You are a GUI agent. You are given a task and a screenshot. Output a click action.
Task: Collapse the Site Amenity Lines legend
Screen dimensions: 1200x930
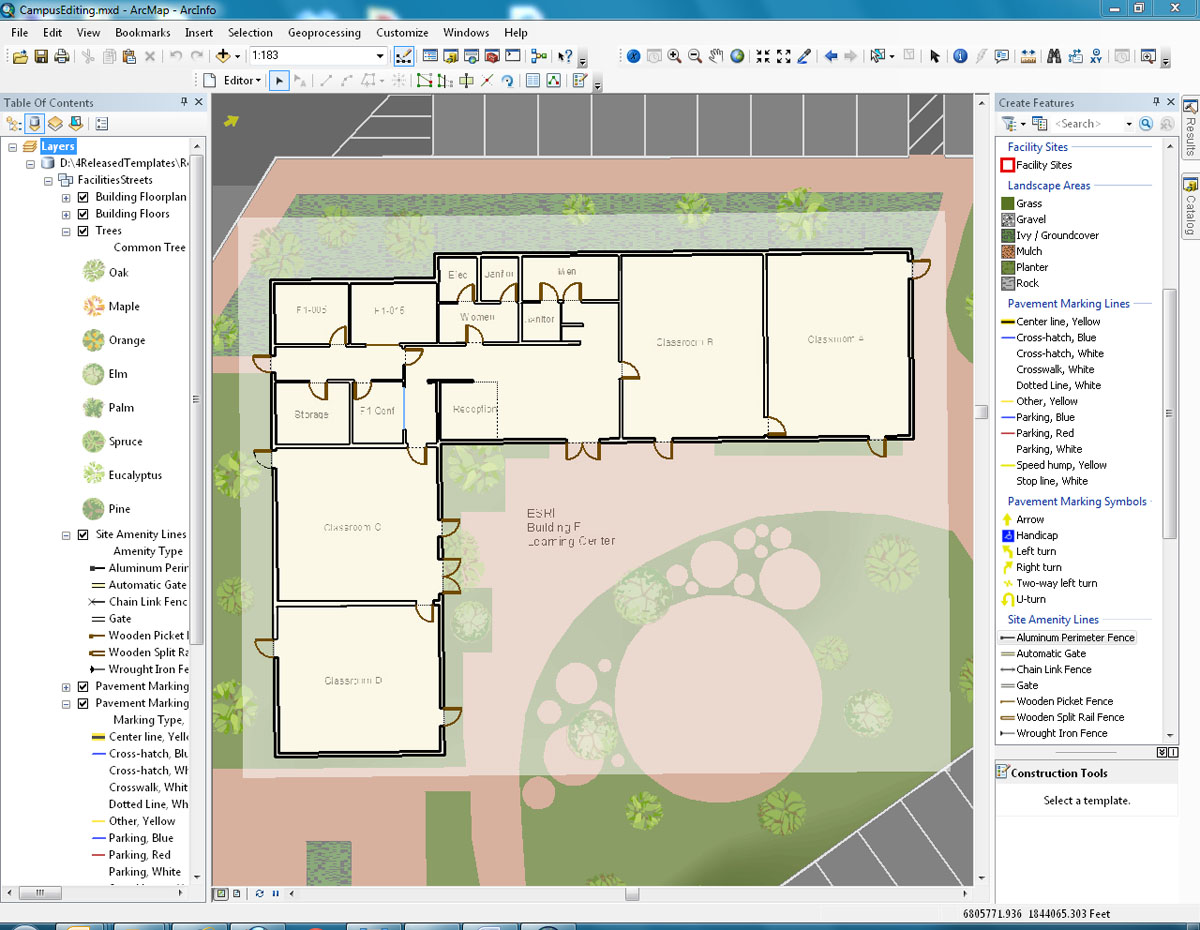(66, 535)
